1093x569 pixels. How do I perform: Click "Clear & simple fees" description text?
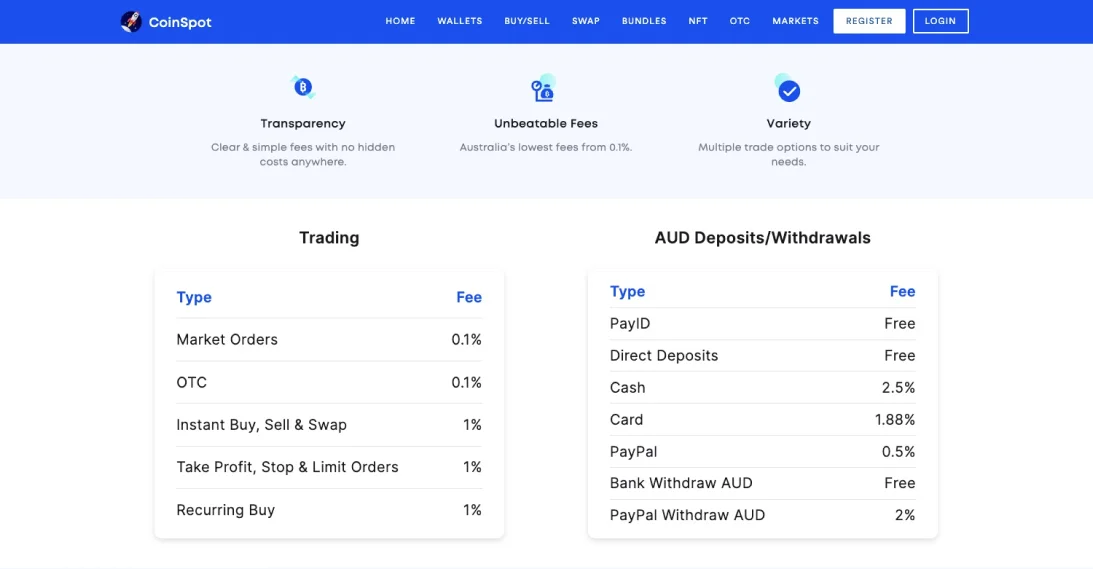point(303,154)
